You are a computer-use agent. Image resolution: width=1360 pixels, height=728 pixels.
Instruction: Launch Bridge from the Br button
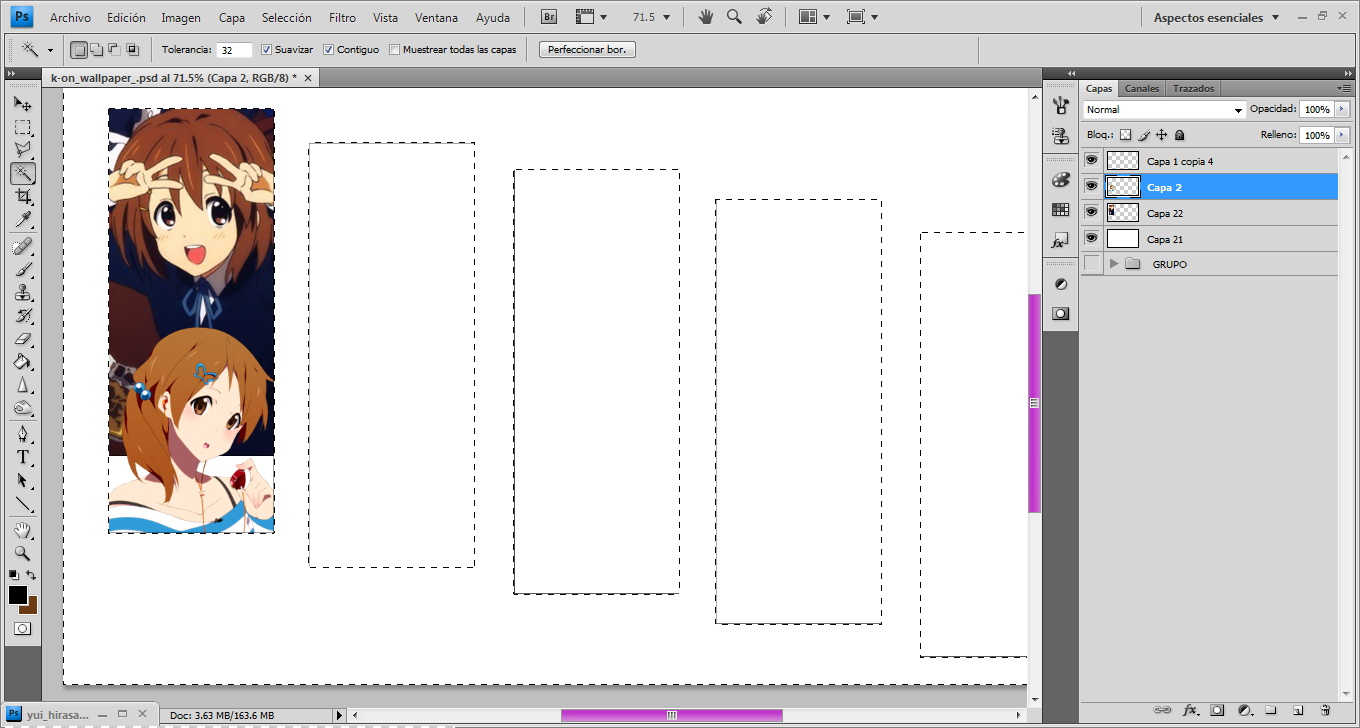tap(548, 17)
